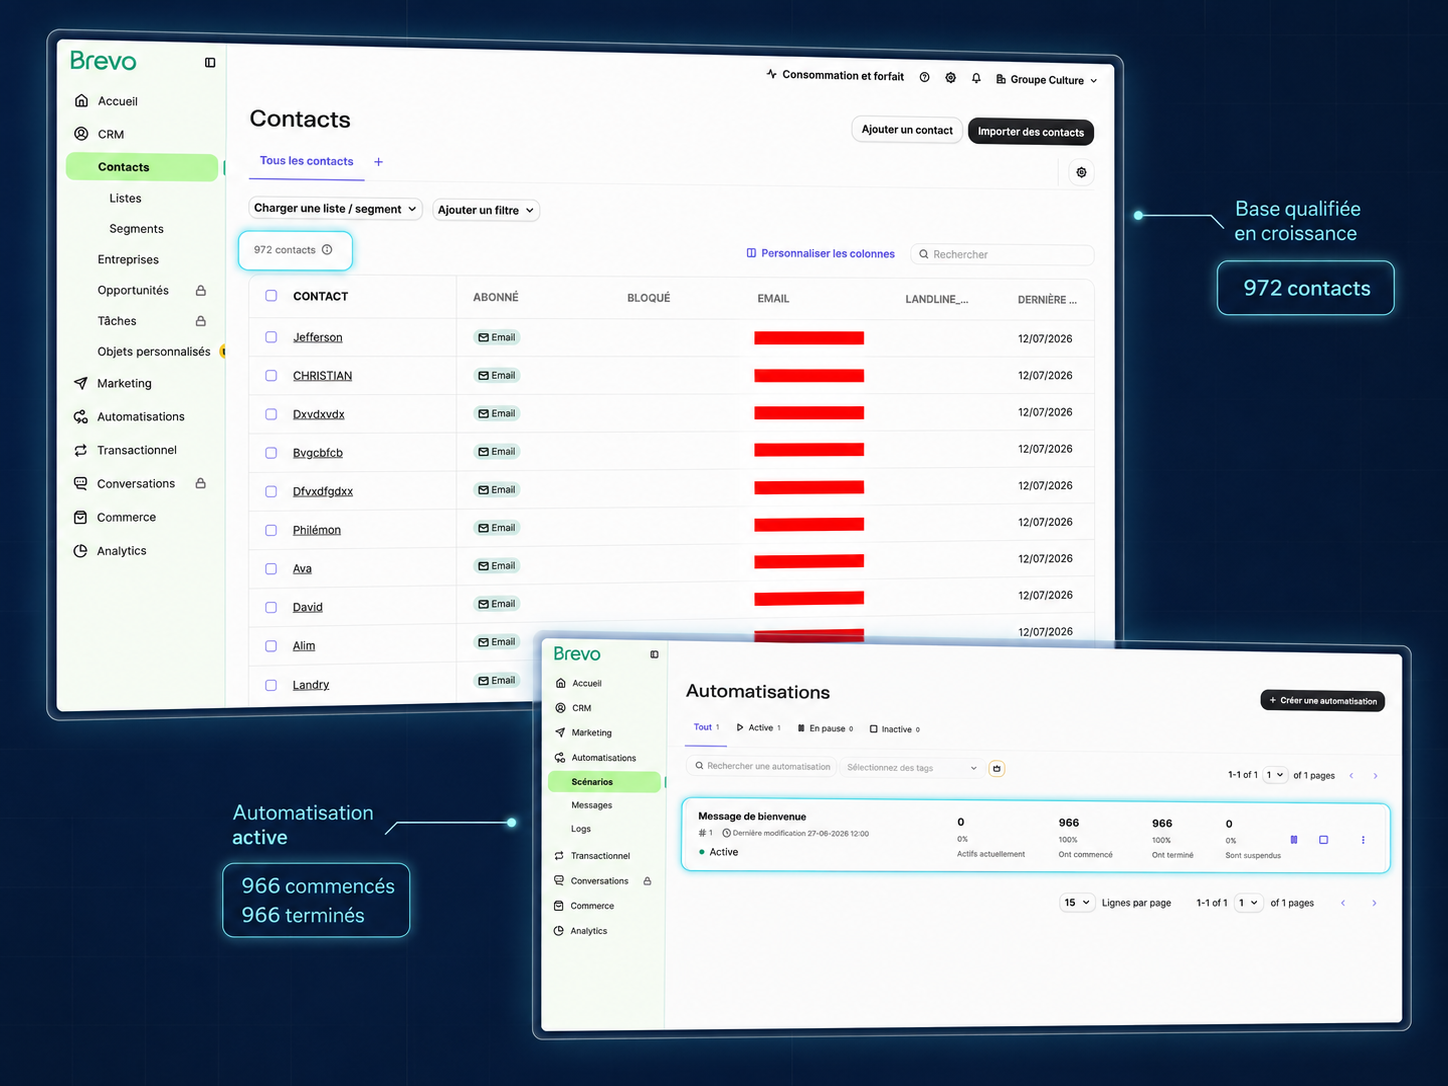The image size is (1448, 1086).
Task: Go to next page with top right chevron
Action: click(1375, 776)
